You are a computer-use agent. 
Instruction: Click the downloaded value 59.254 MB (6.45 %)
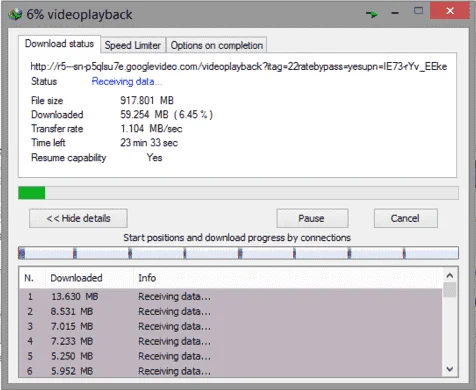[x=166, y=115]
